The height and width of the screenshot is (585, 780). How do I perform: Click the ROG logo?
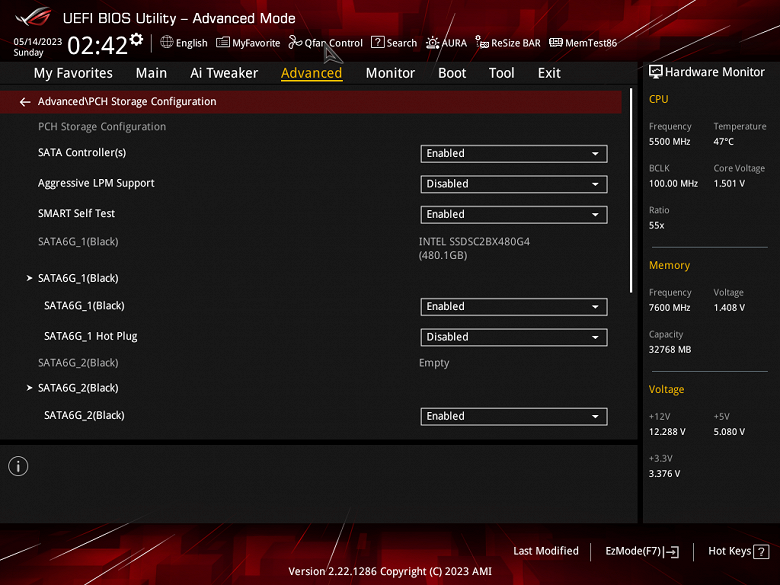(34, 17)
